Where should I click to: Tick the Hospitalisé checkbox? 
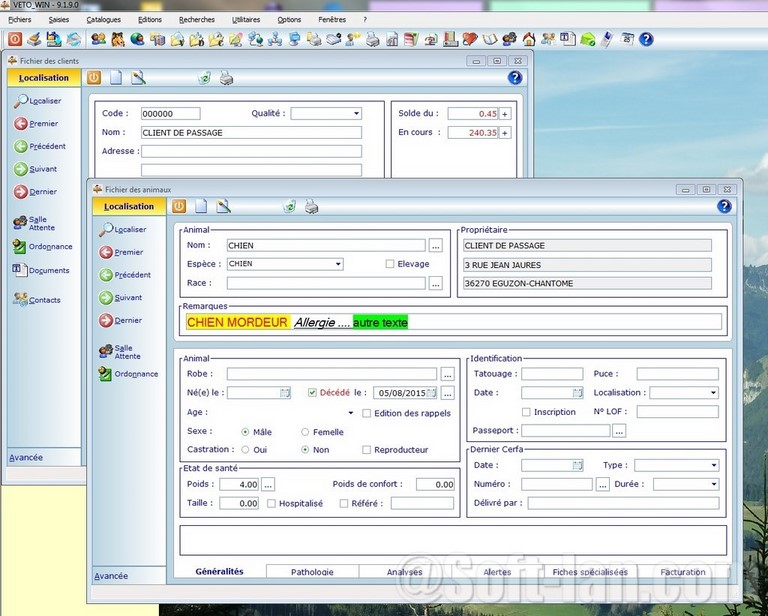coord(272,504)
